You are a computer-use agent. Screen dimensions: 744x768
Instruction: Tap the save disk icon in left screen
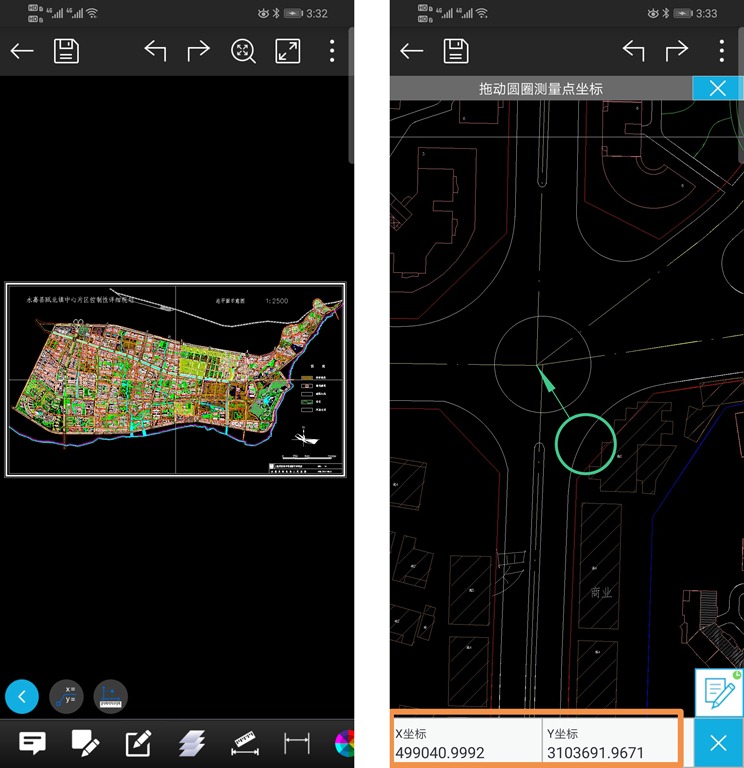pos(66,51)
